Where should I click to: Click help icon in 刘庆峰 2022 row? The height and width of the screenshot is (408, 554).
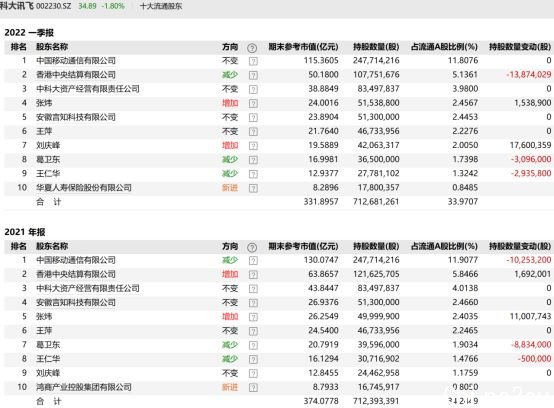pyautogui.click(x=253, y=146)
